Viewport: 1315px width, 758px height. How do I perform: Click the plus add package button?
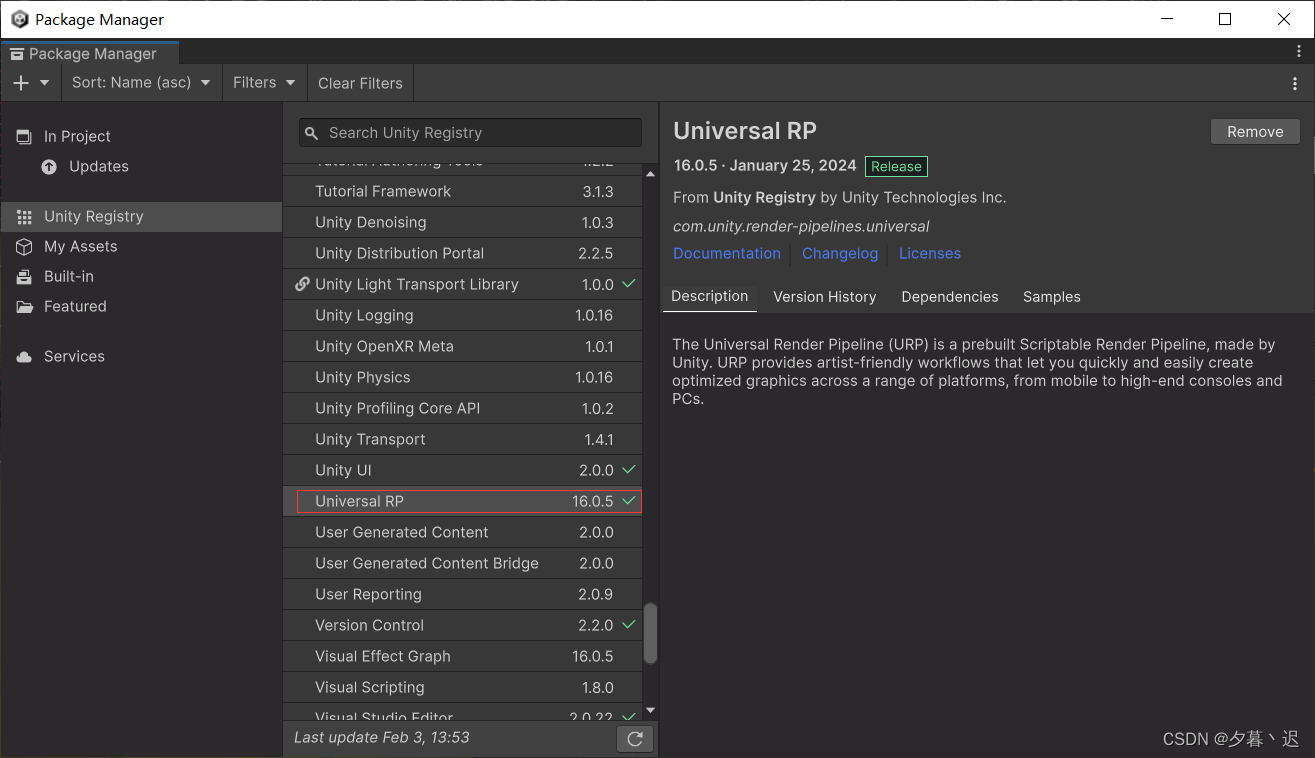click(21, 83)
